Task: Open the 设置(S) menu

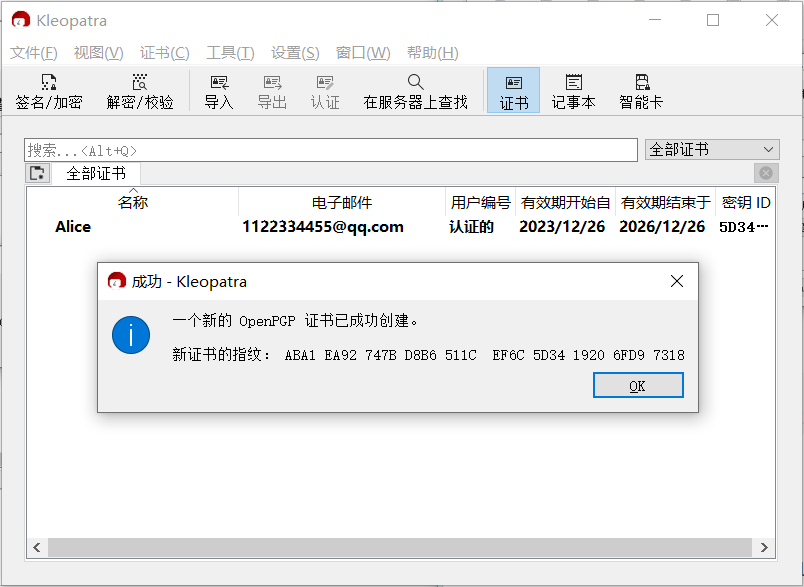Action: pos(295,53)
